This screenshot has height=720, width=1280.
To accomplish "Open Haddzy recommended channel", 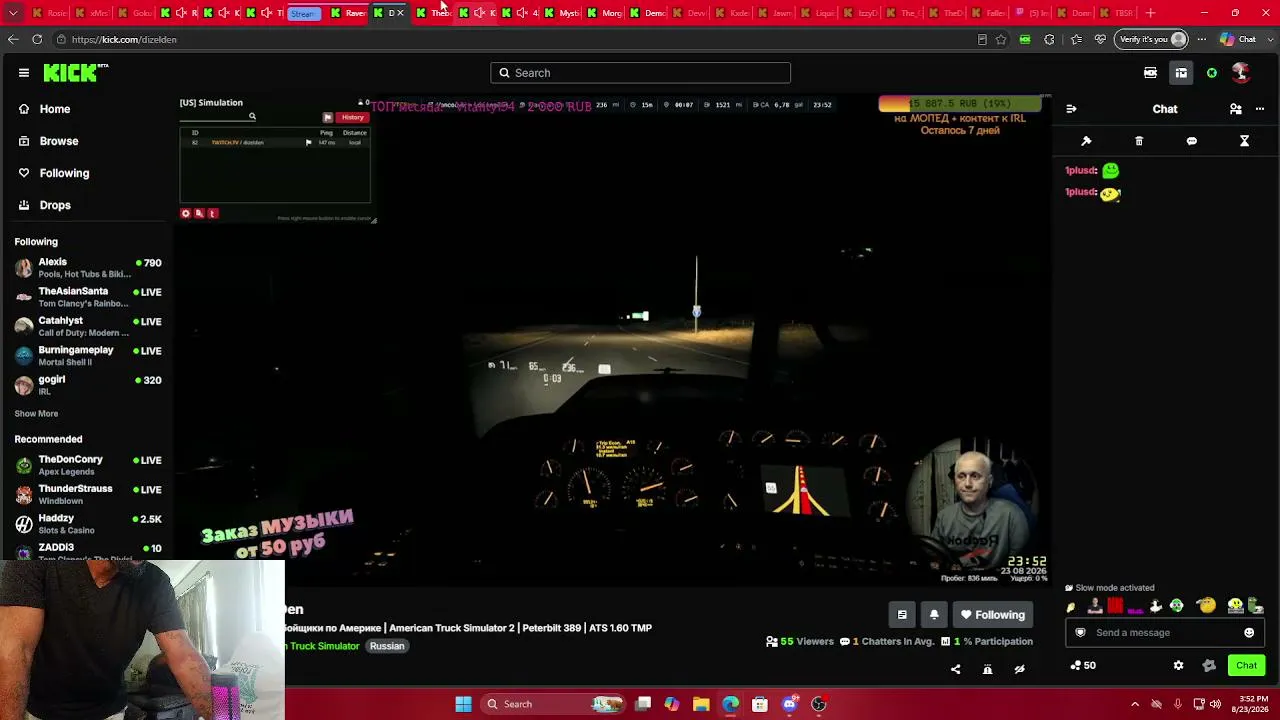I will click(x=88, y=524).
